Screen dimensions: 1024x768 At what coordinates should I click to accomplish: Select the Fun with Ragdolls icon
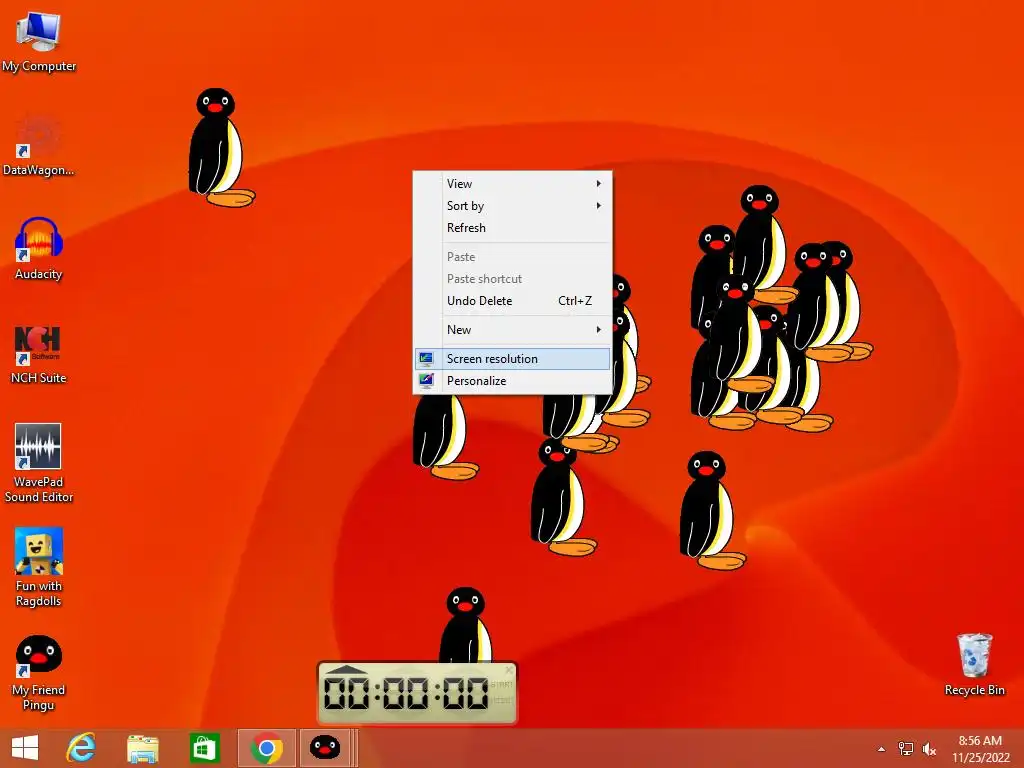coord(39,567)
